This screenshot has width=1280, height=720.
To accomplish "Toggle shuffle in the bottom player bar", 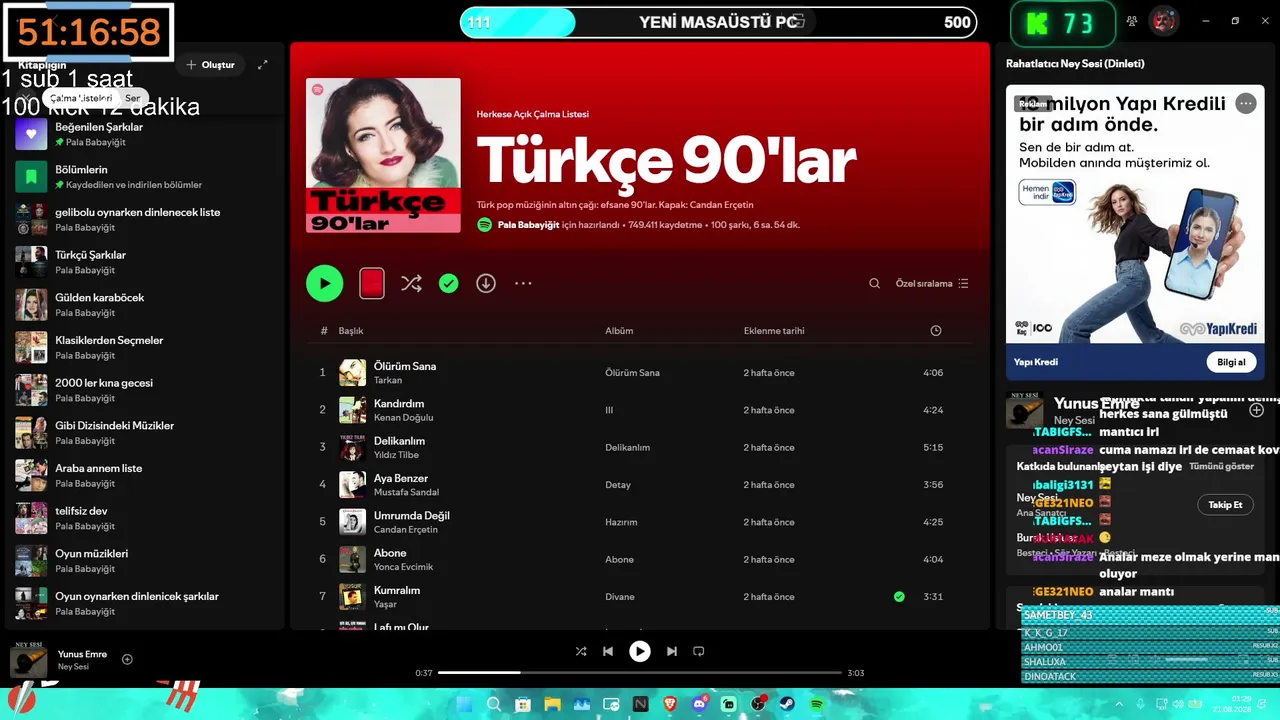I will pos(581,651).
